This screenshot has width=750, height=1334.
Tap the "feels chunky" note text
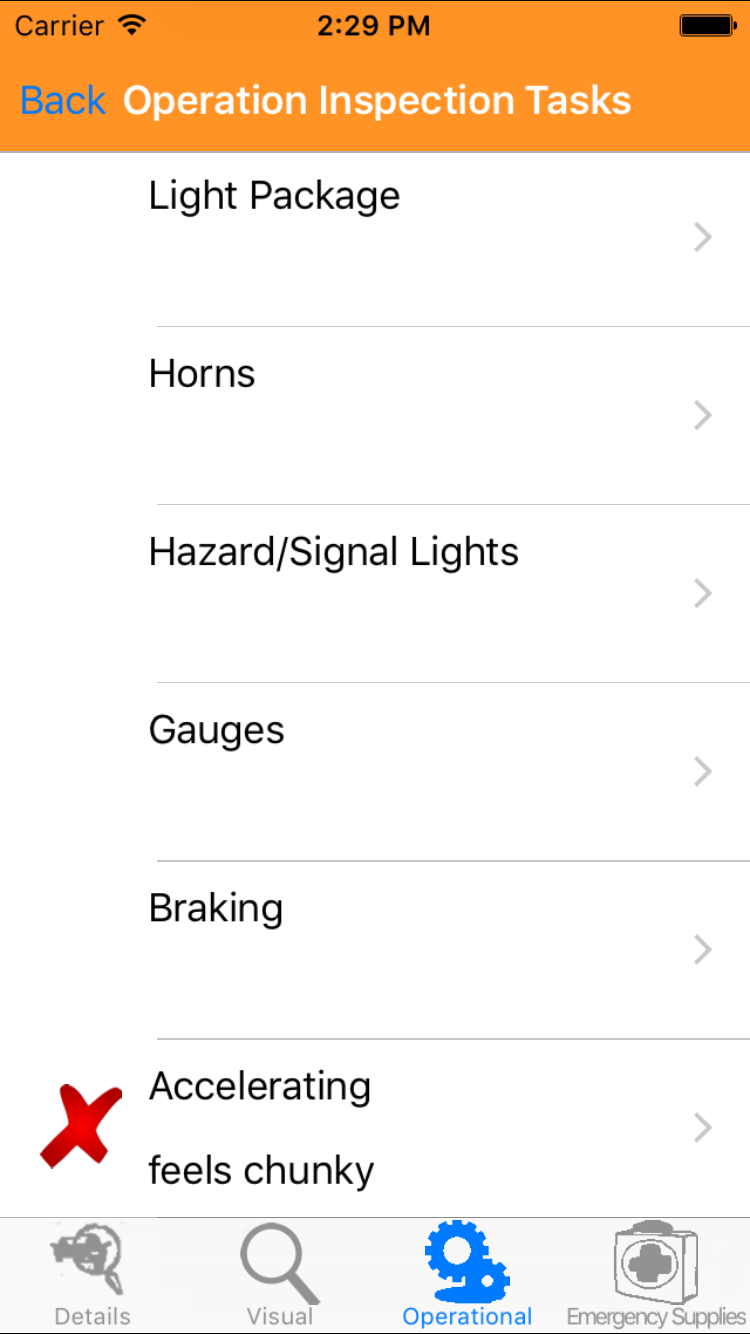pyautogui.click(x=261, y=1170)
